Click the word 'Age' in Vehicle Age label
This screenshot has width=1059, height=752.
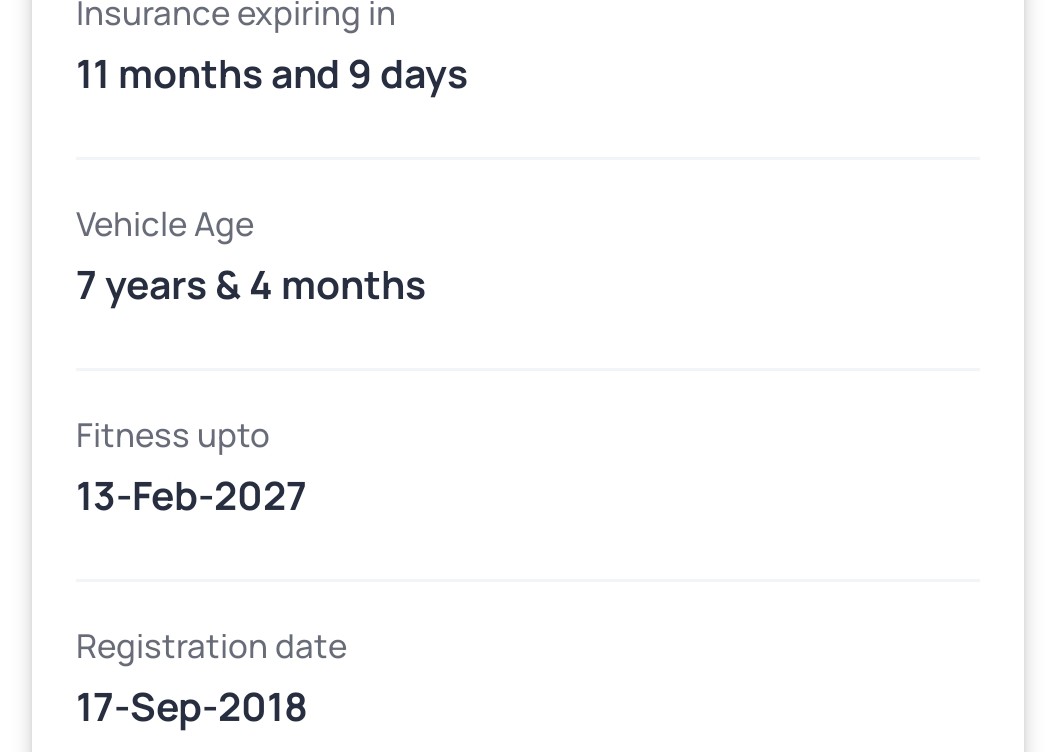(x=224, y=225)
